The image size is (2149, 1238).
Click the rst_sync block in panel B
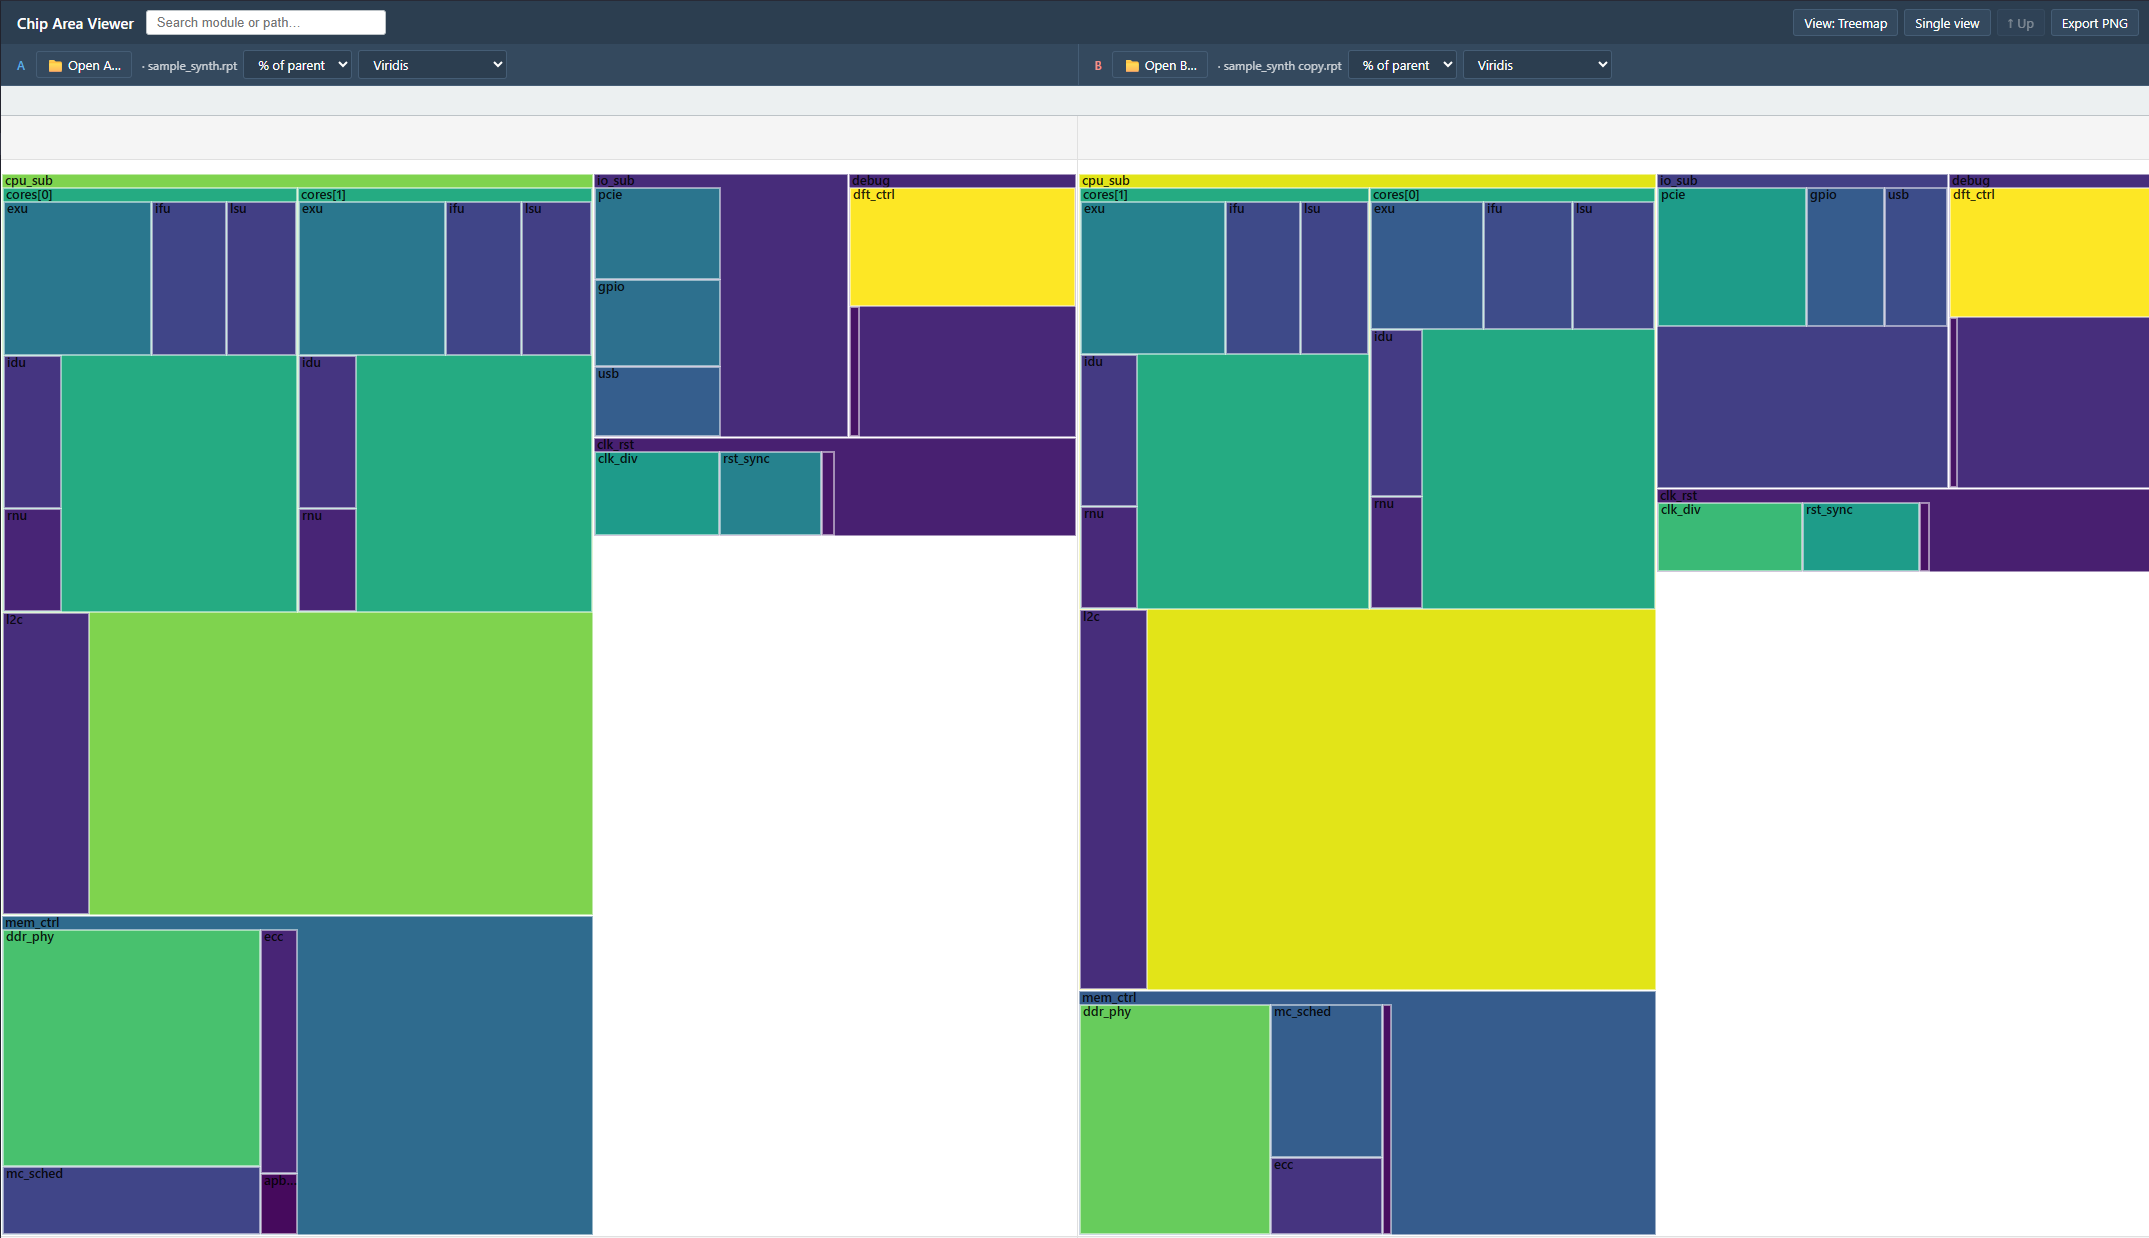(x=1861, y=537)
